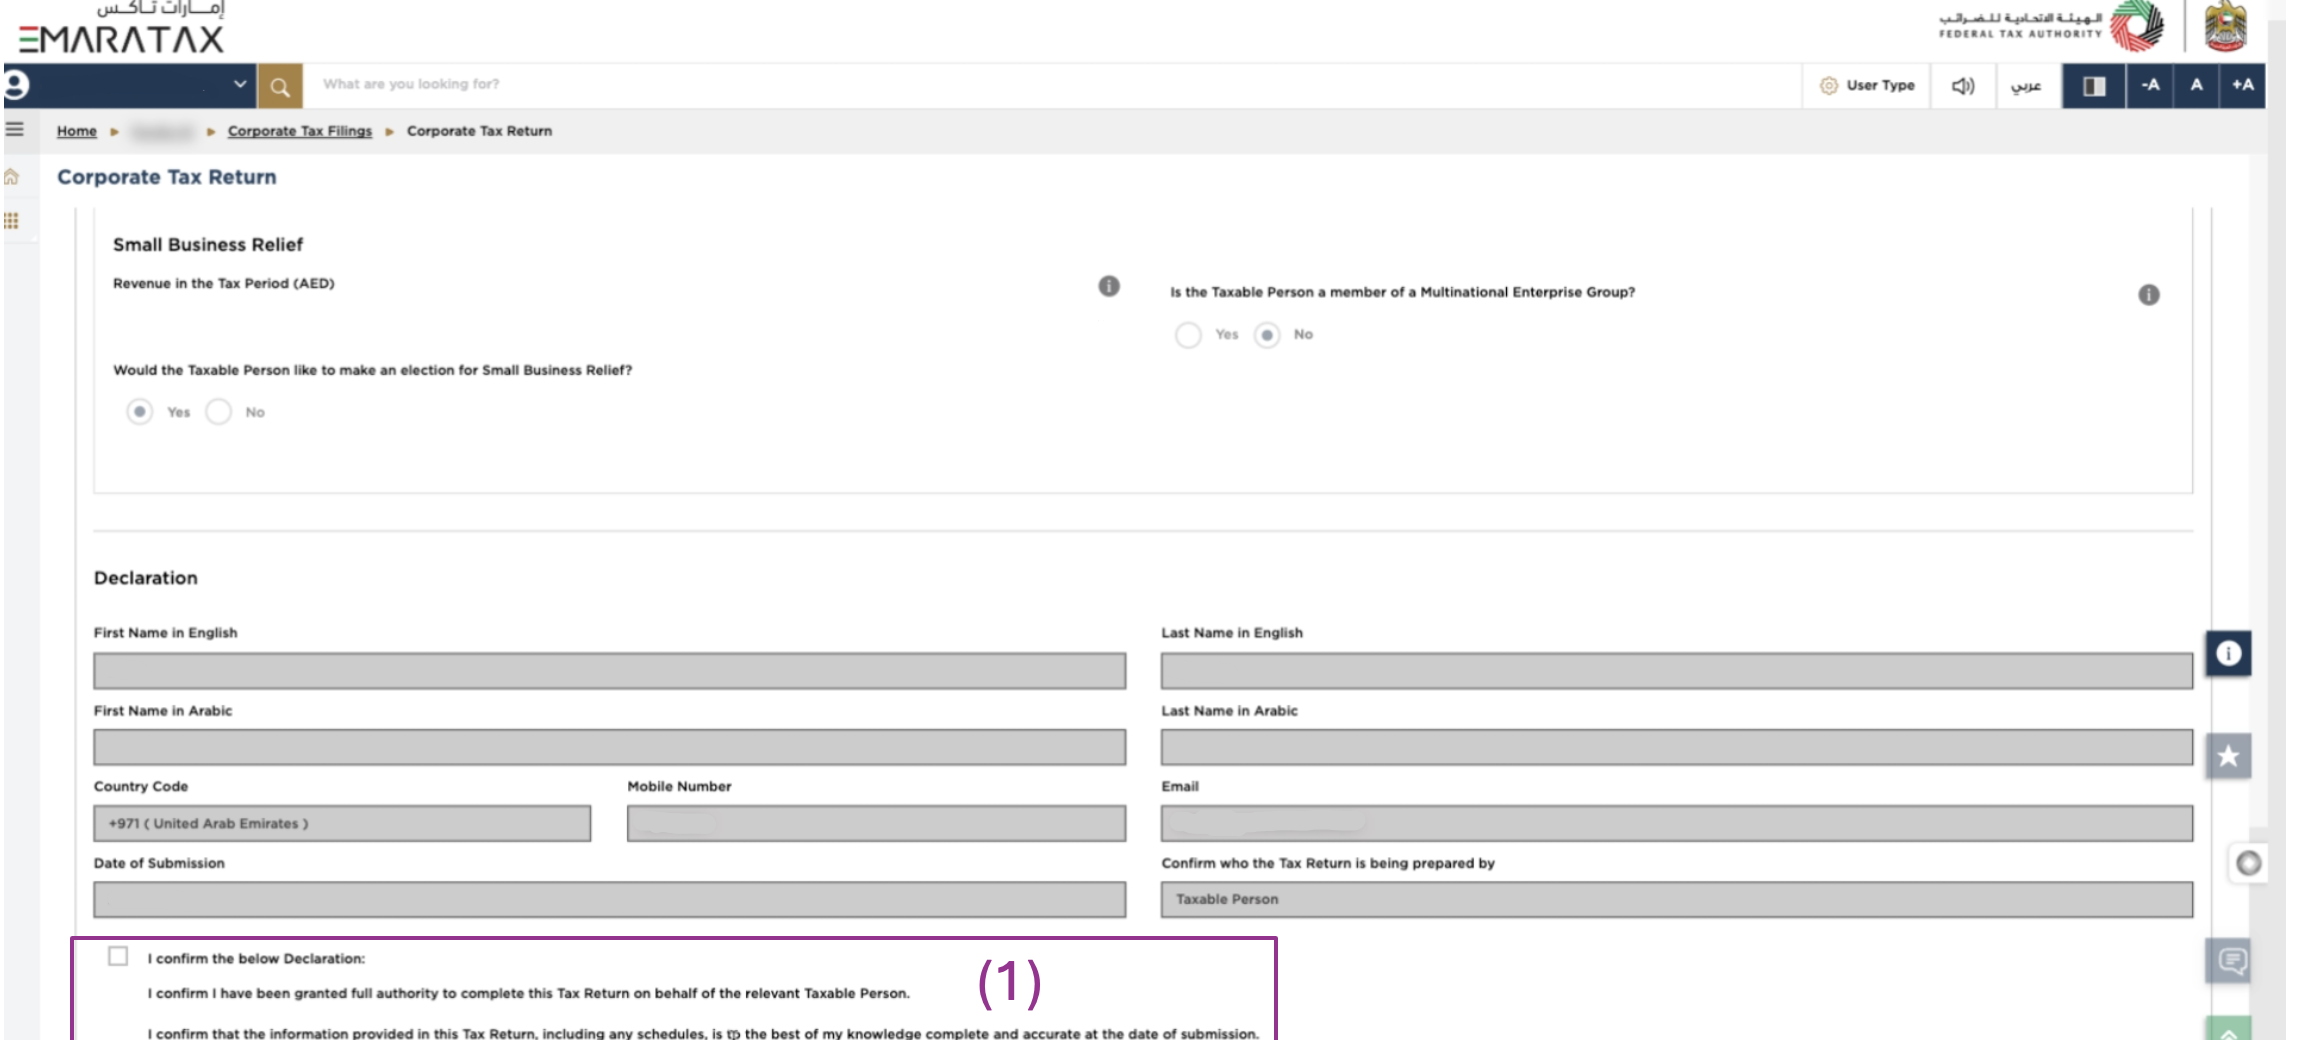The width and height of the screenshot is (2300, 1040).
Task: Check the 'I confirm the below Declaration' box
Action: point(118,956)
